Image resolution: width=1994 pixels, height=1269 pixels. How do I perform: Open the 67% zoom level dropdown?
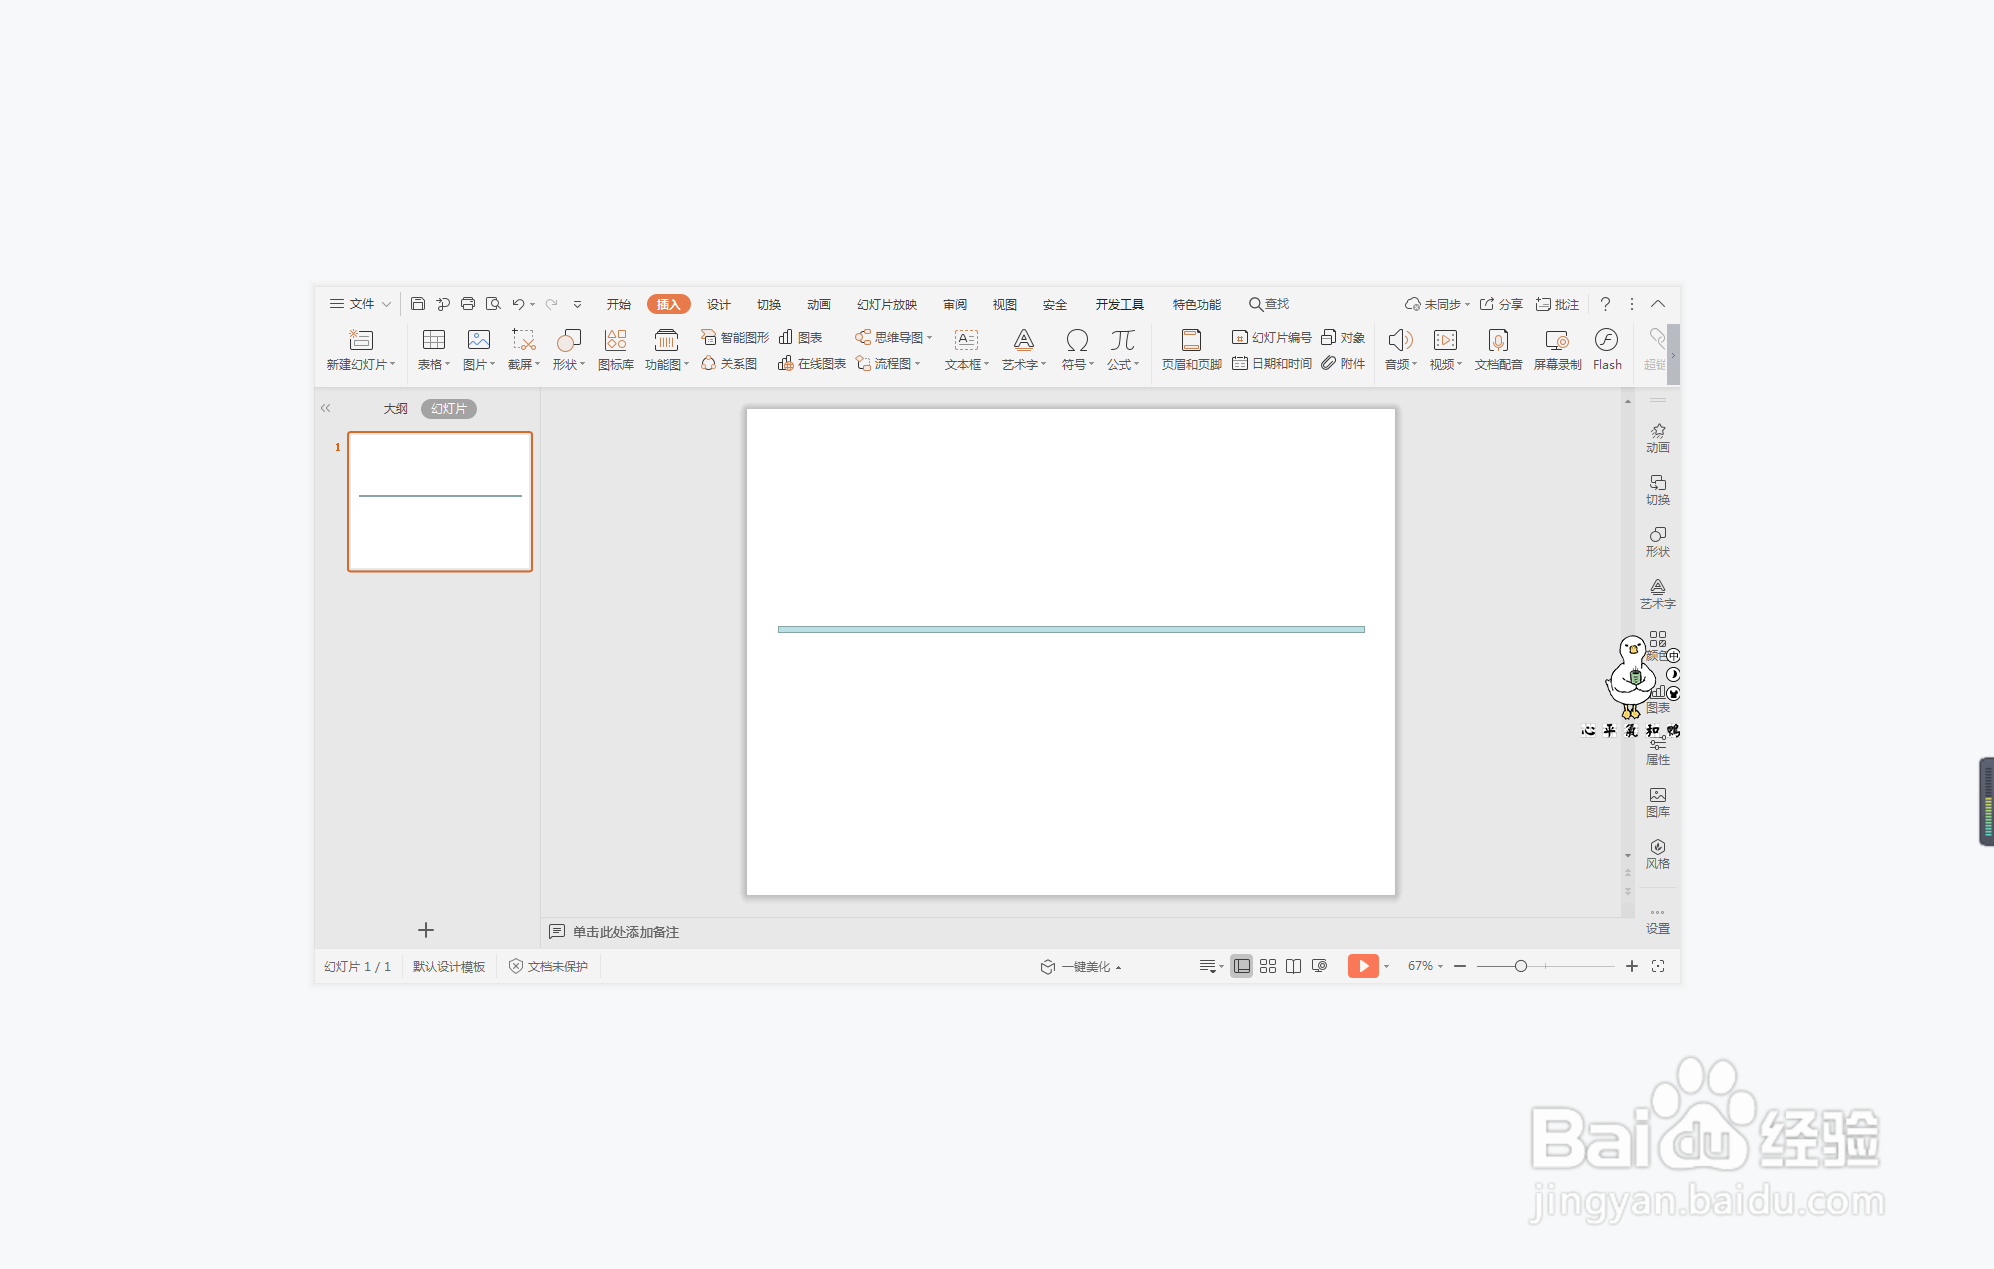[x=1425, y=966]
